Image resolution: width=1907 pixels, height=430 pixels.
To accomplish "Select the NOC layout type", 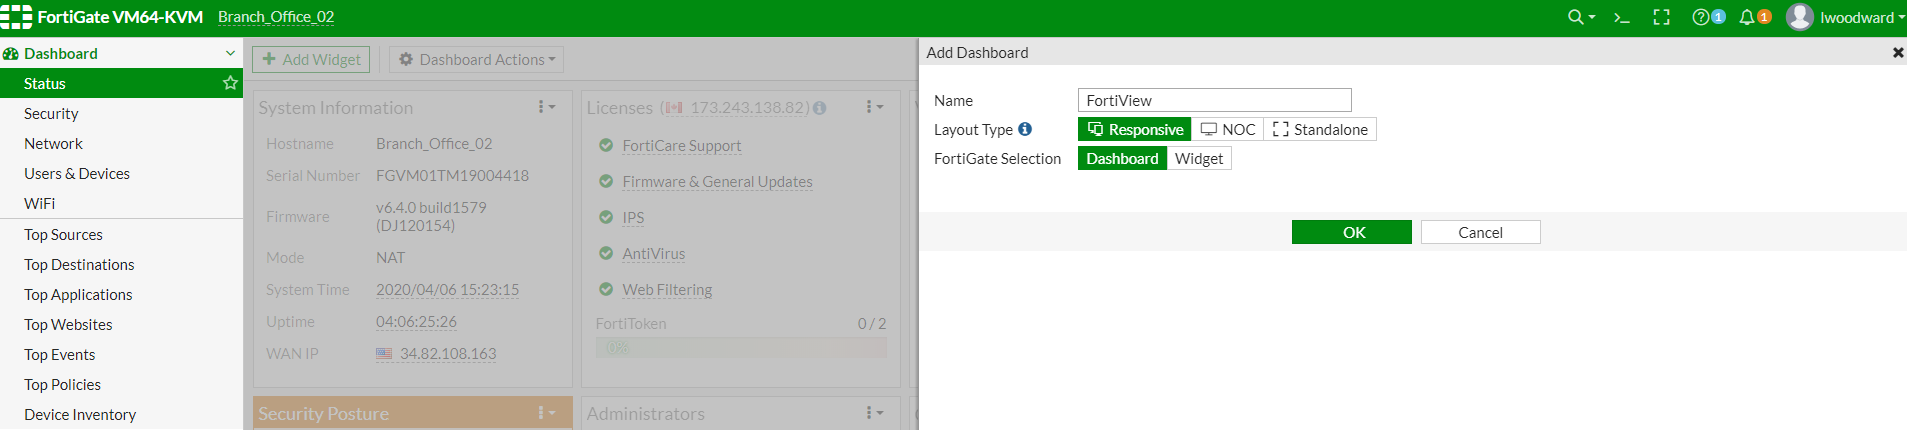I will (1228, 129).
